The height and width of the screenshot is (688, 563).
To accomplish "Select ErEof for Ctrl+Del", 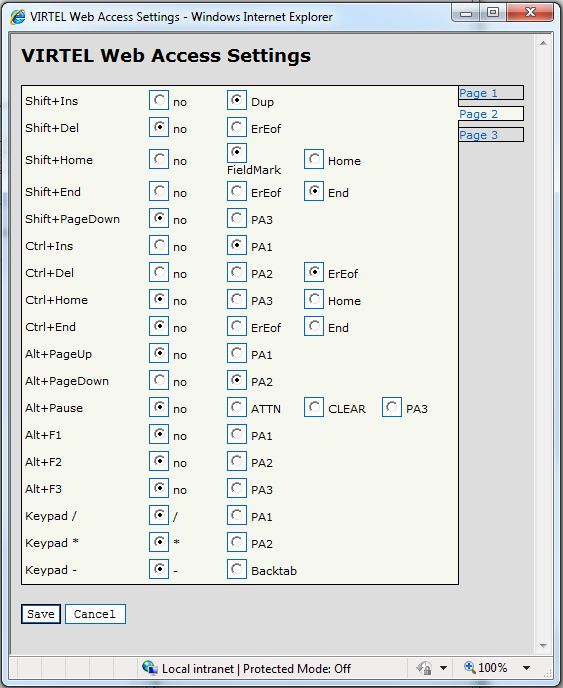I will point(314,272).
